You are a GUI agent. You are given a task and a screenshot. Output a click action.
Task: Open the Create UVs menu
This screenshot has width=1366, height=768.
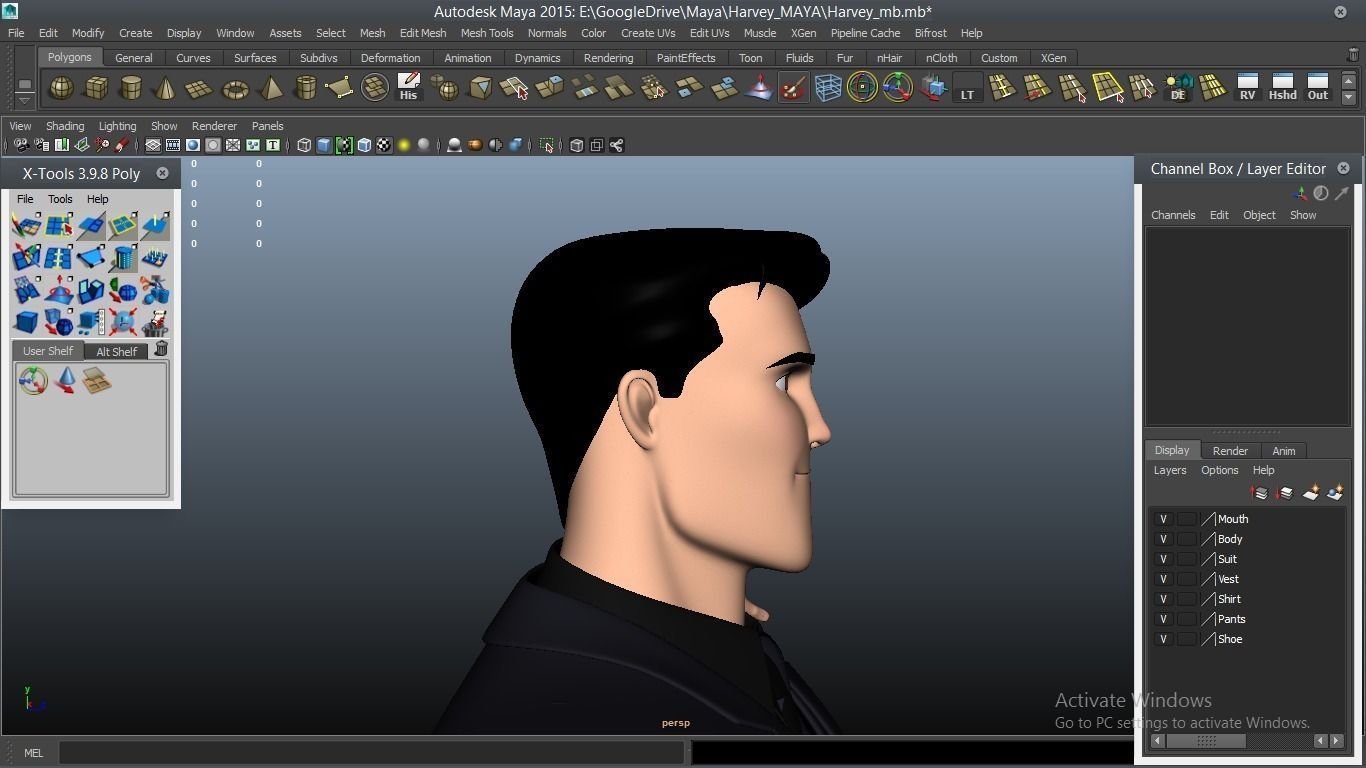[648, 33]
